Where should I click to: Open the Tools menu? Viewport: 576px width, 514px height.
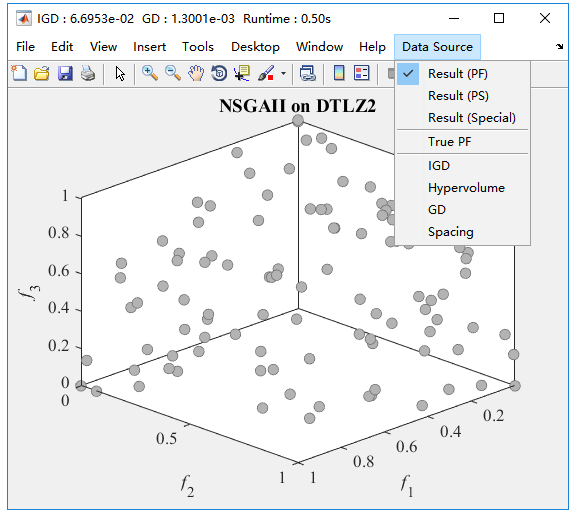coord(198,47)
